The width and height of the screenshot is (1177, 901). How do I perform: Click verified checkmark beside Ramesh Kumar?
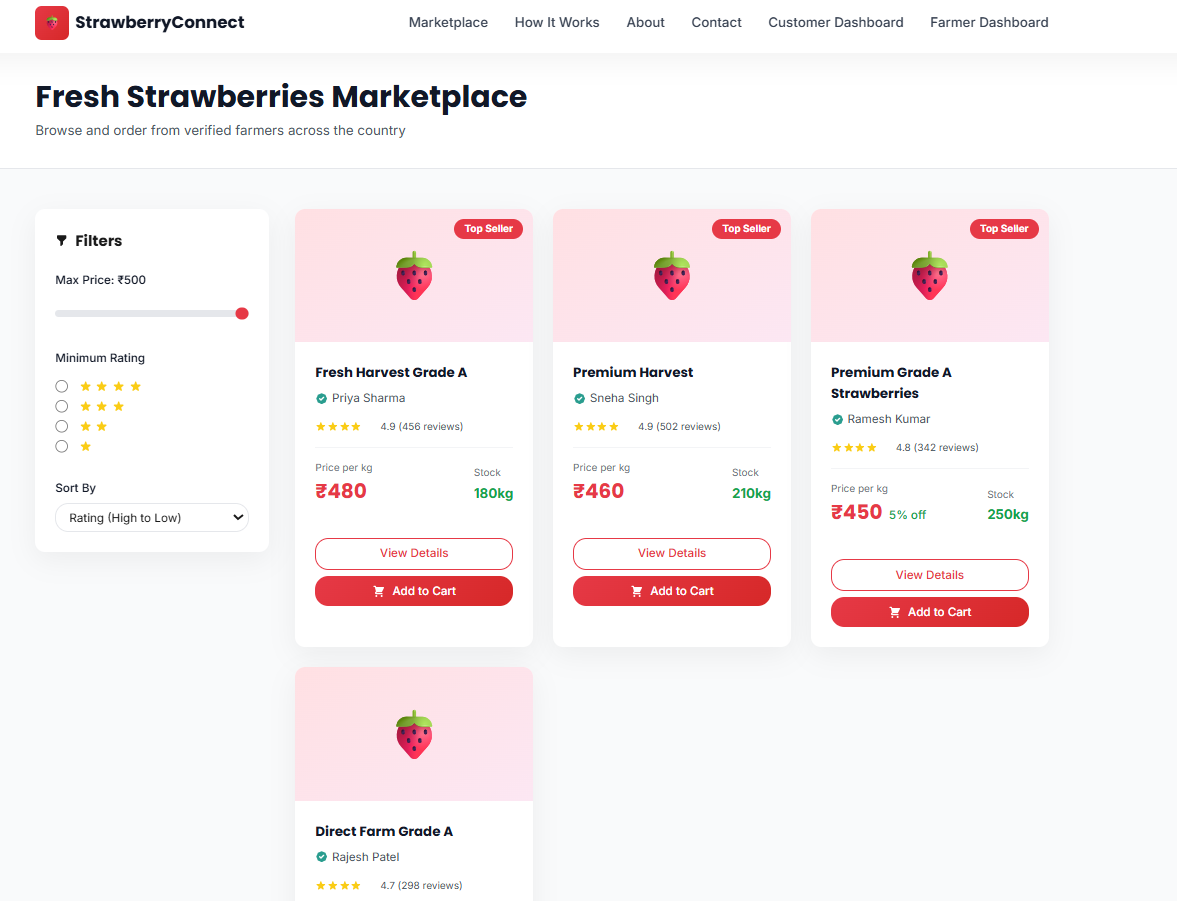838,420
